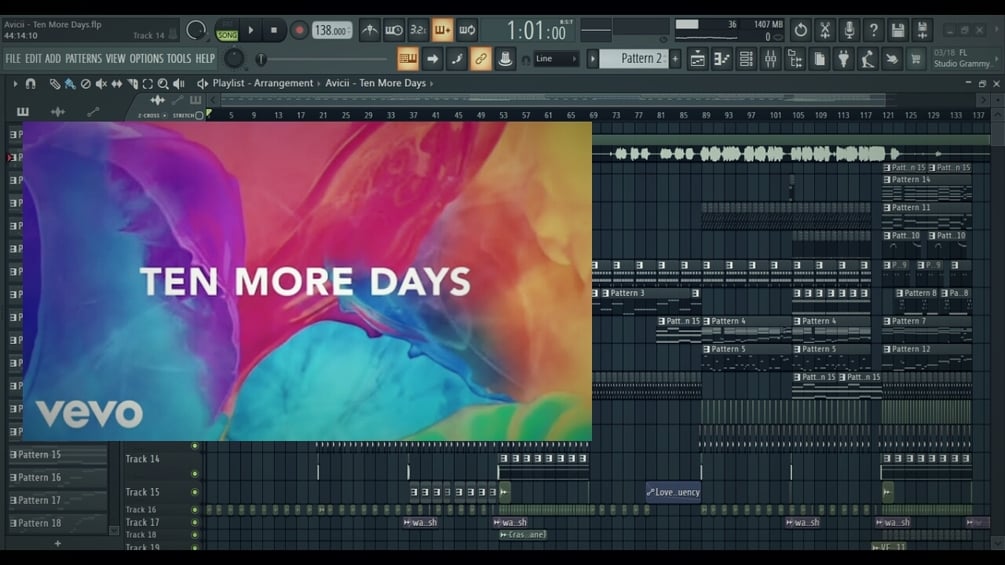Select the Slip tool in playlist toolbar
Viewport: 1005px width, 565px height.
117,83
